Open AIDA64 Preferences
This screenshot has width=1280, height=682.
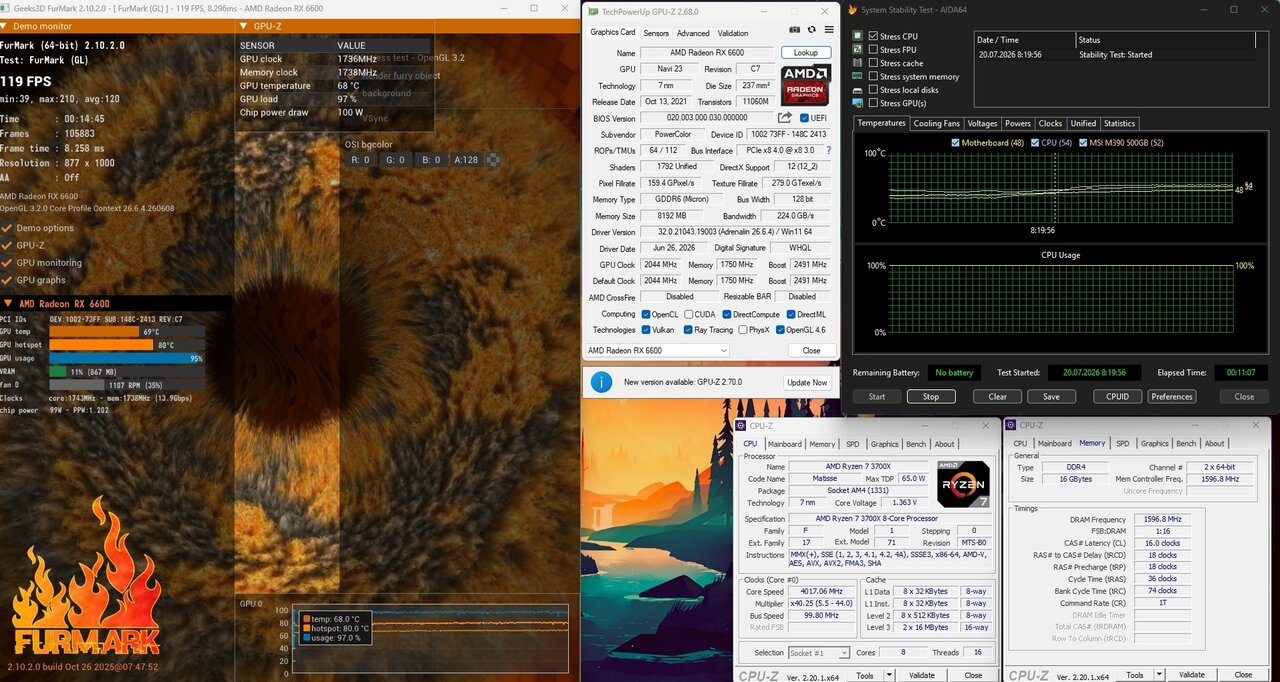[x=1171, y=397]
